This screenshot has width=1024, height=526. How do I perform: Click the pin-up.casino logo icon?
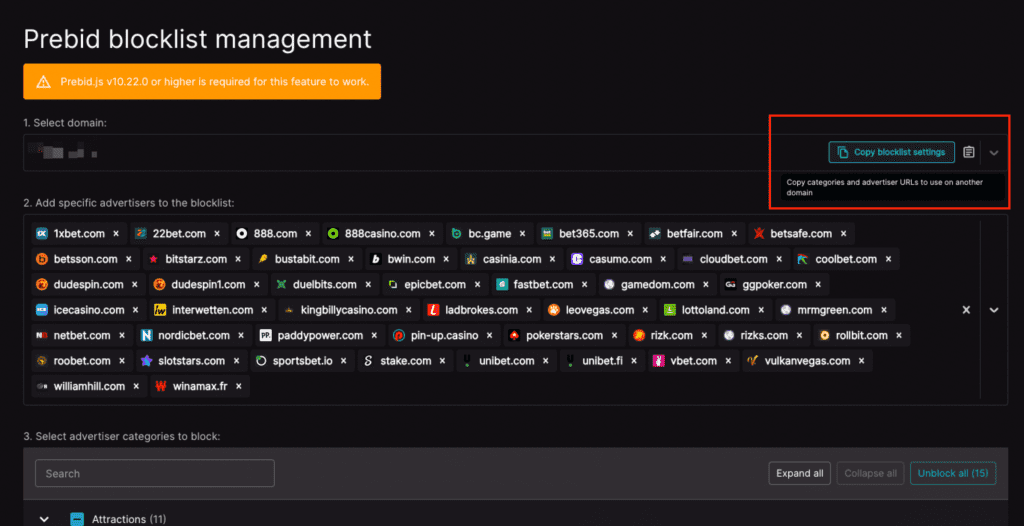[x=399, y=335]
